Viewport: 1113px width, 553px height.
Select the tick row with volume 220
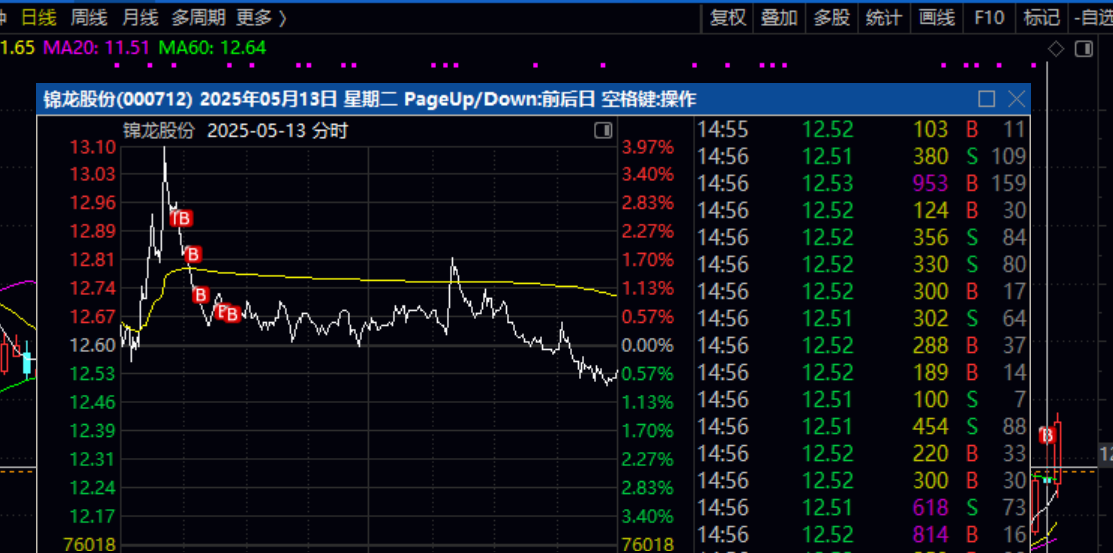[862, 453]
